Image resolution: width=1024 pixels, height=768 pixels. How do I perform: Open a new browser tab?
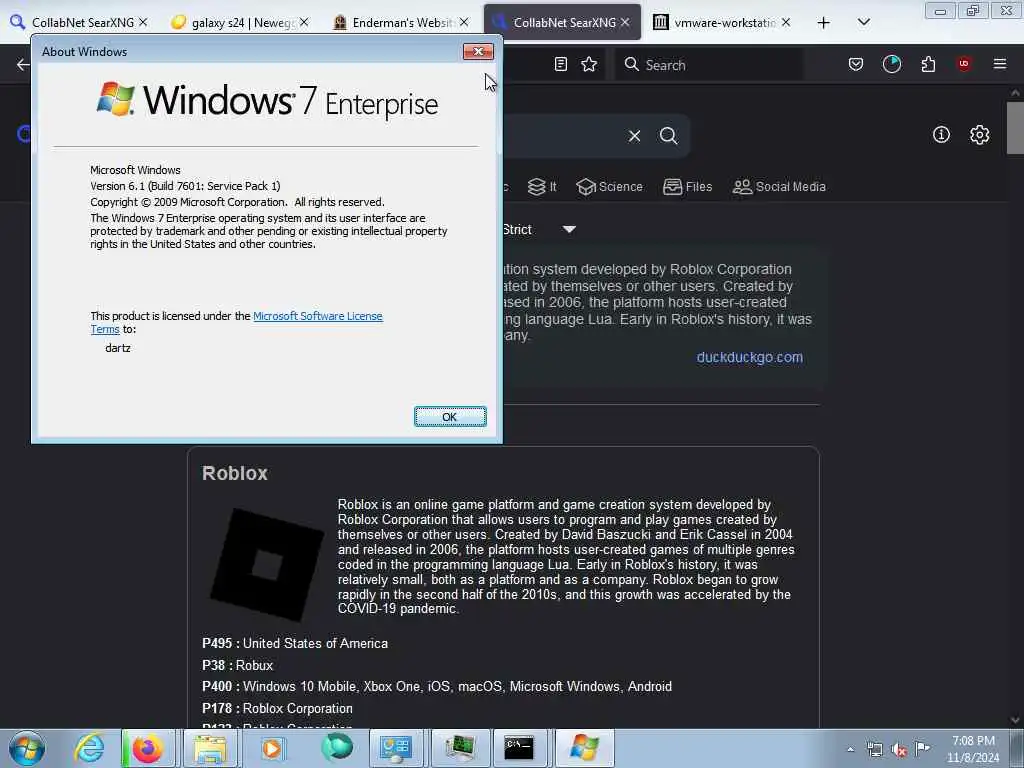tap(824, 23)
